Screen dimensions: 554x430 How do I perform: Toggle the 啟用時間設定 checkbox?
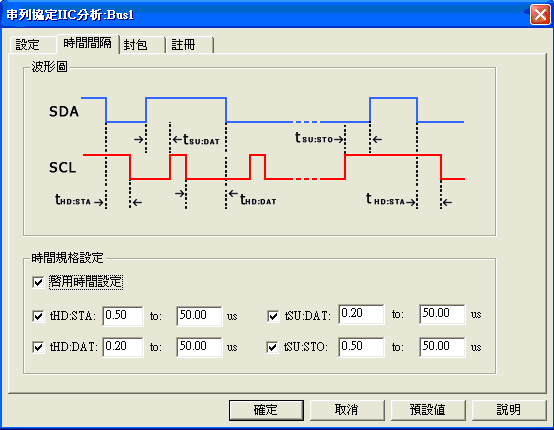(38, 282)
